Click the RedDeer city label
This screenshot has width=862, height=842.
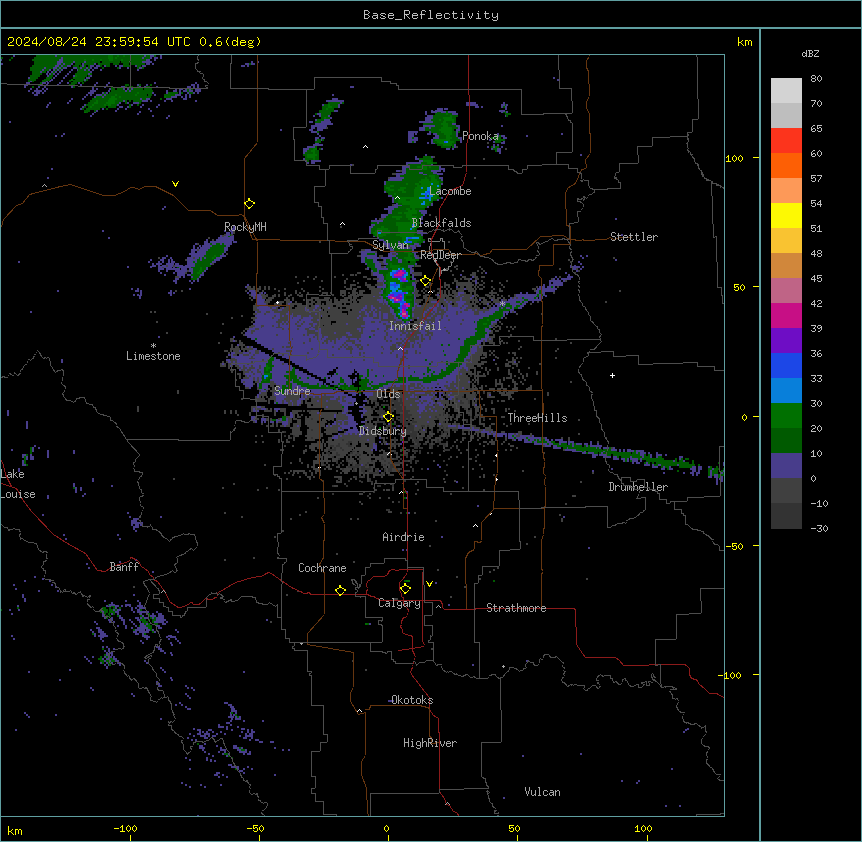(x=440, y=255)
